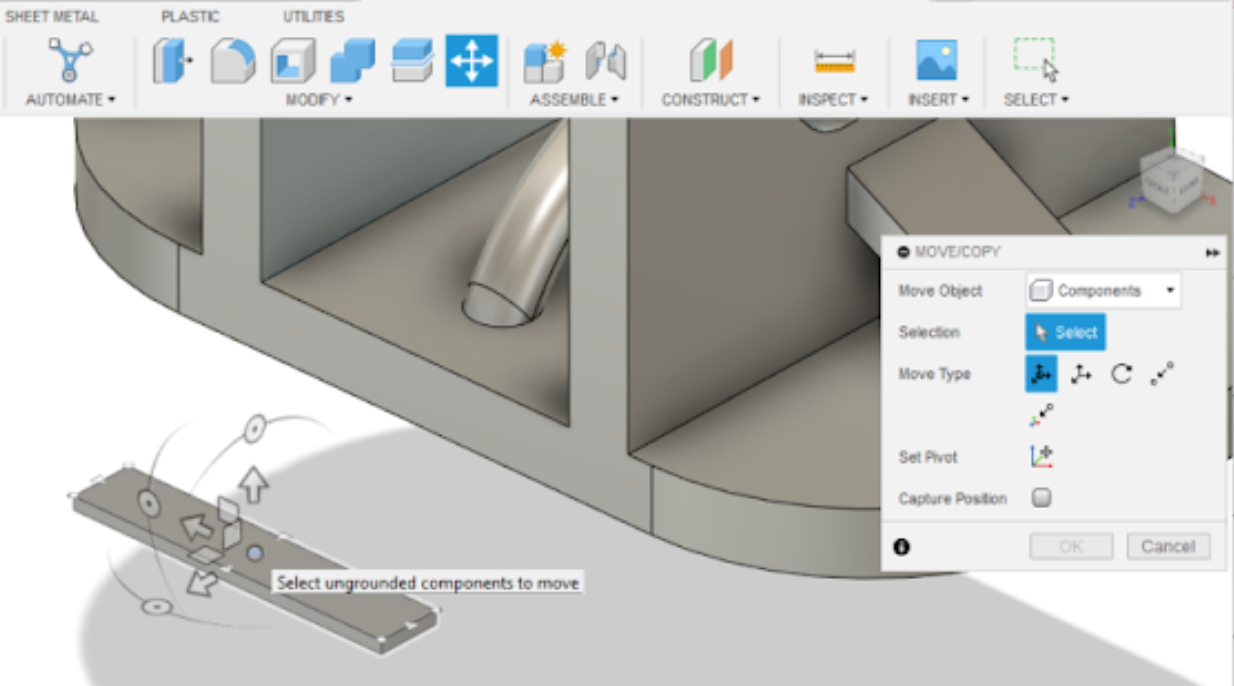The width and height of the screenshot is (1234, 686).
Task: Choose Point to Position move type
Action: 1041,414
